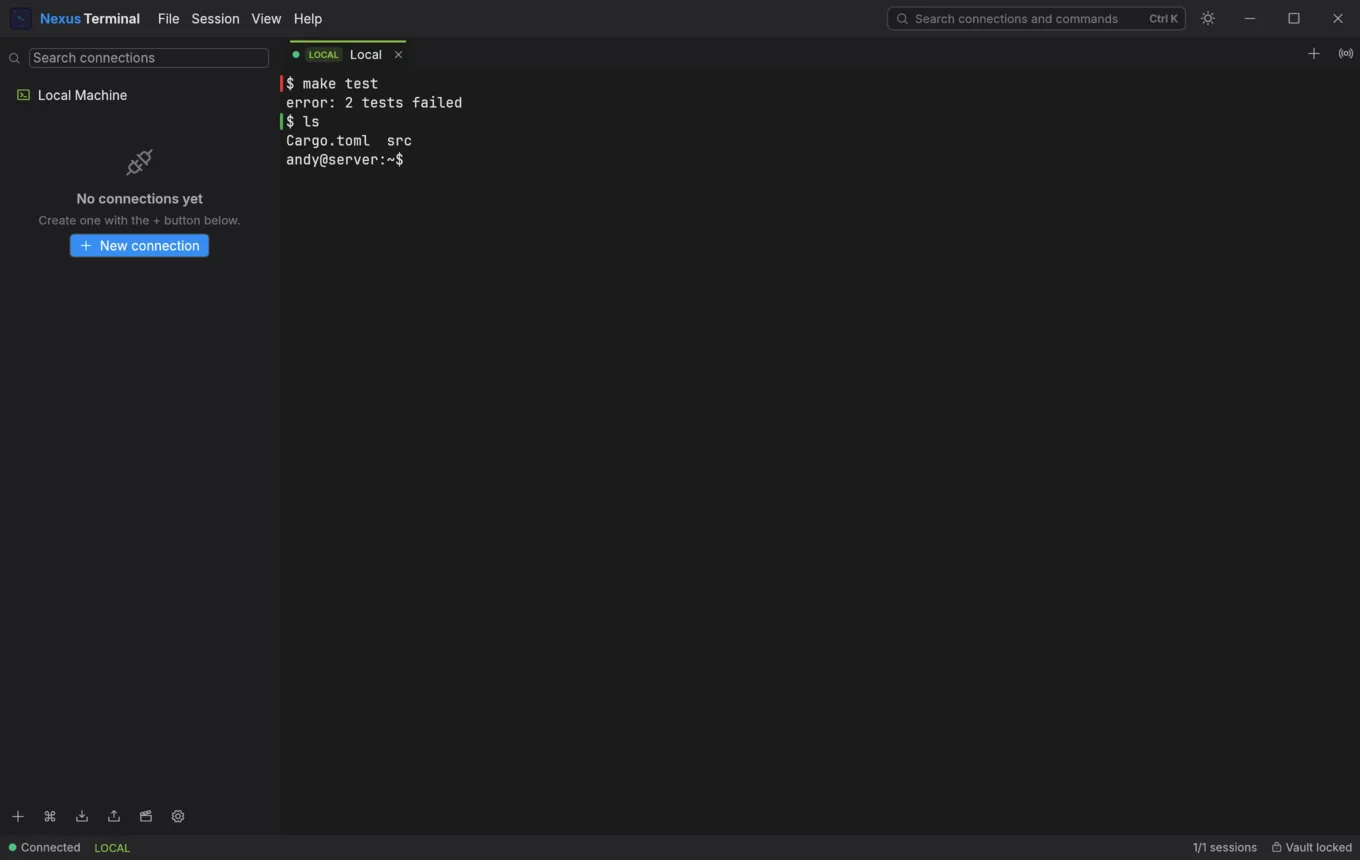This screenshot has width=1360, height=860.
Task: Click the 'make test' command line
Action: click(x=332, y=84)
